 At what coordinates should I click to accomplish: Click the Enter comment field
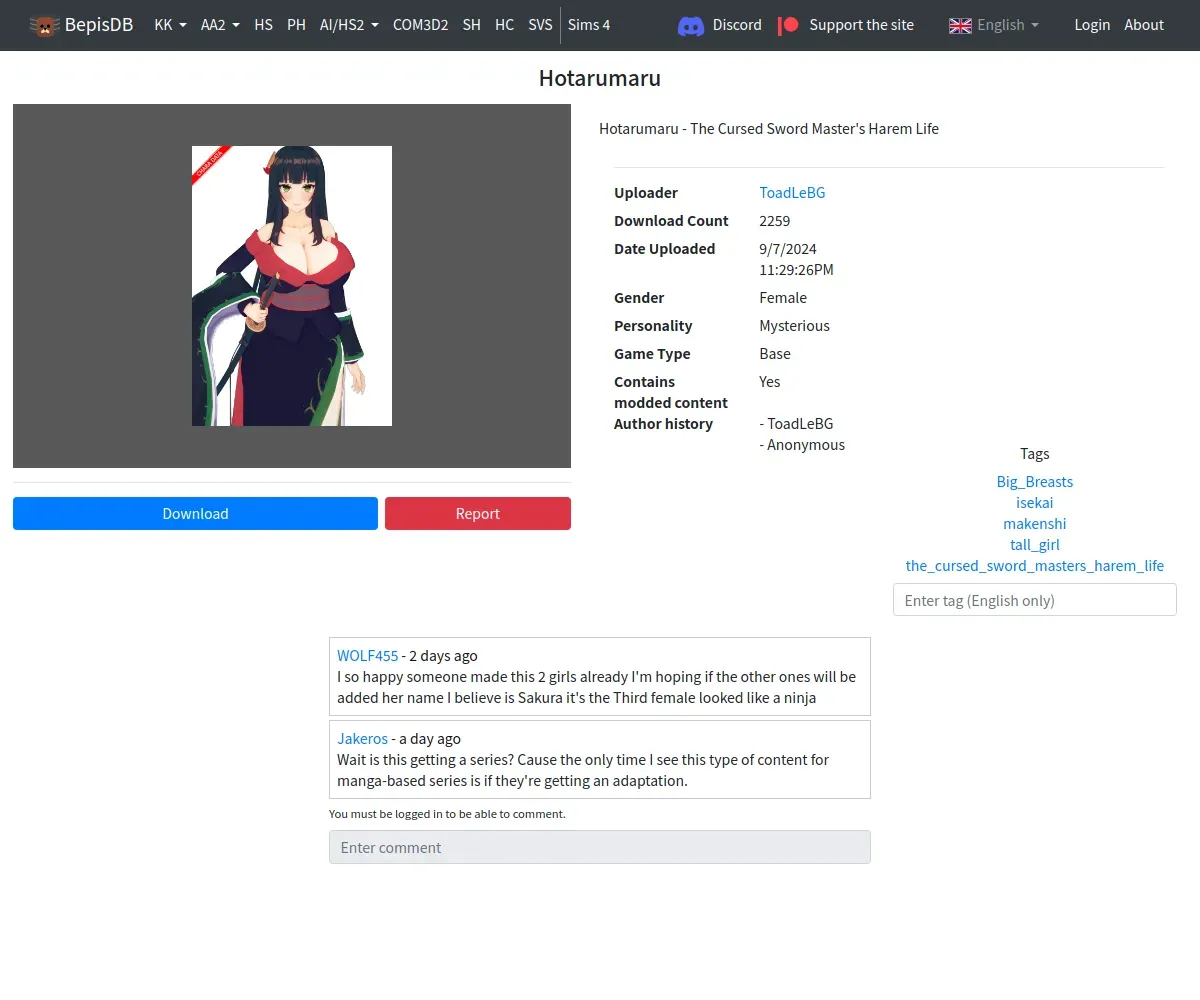coord(600,847)
